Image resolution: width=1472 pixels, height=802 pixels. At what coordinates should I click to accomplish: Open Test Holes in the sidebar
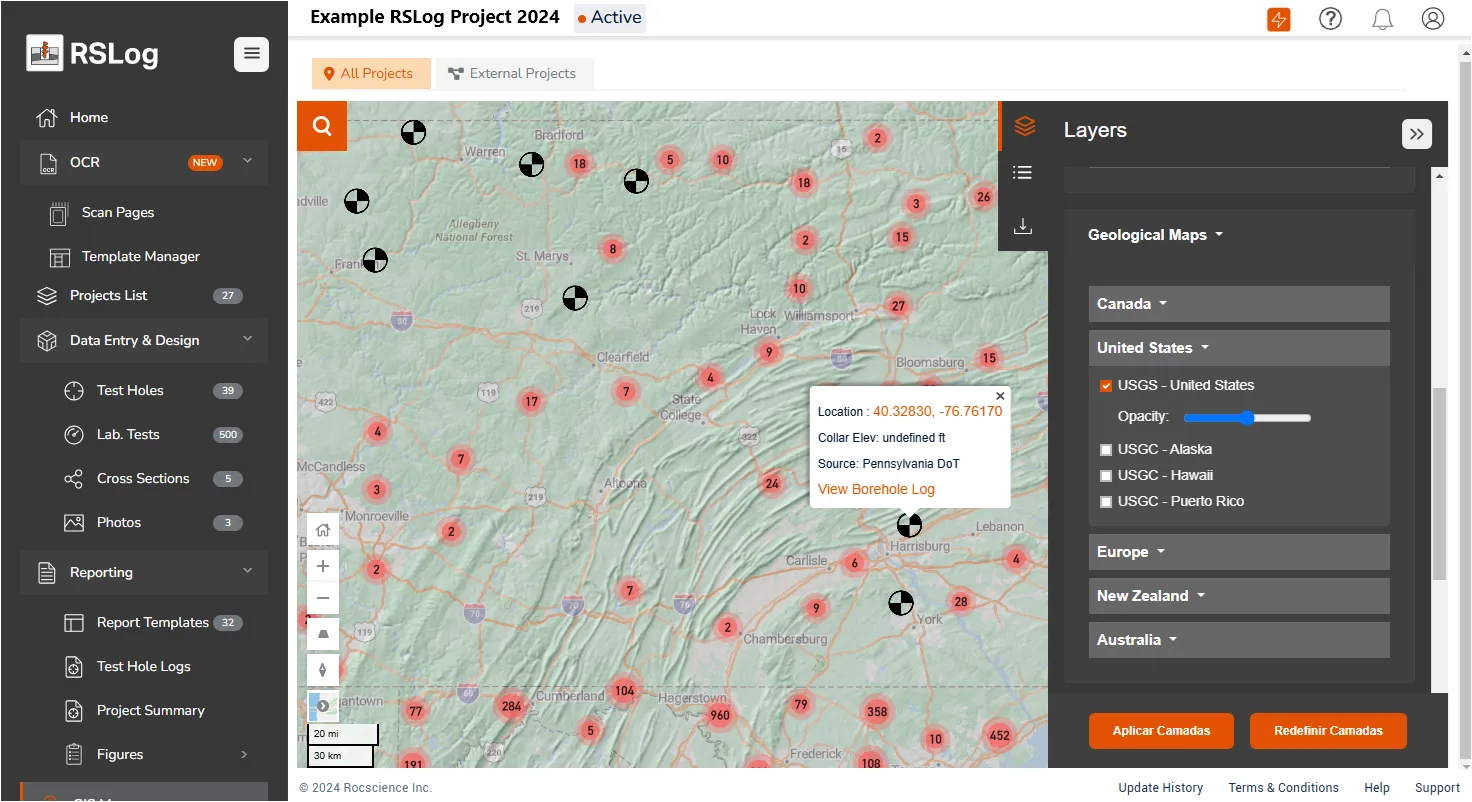click(x=130, y=391)
